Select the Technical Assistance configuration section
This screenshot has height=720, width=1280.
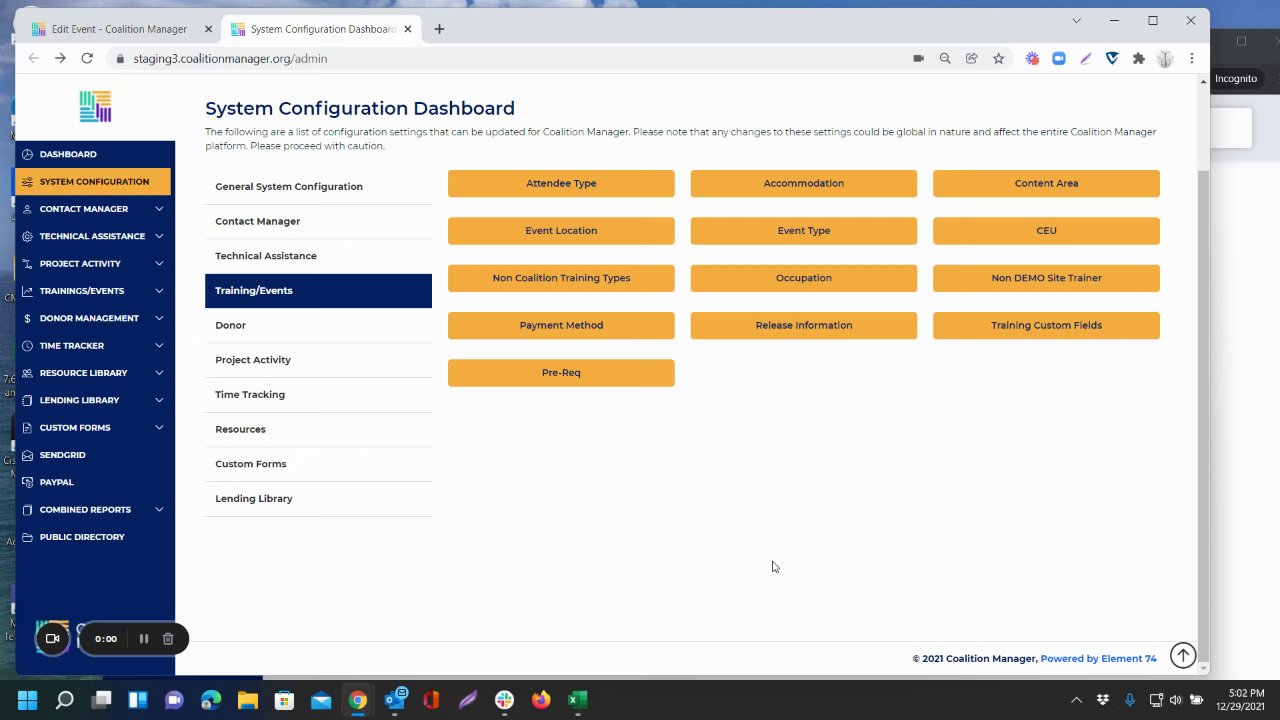point(318,256)
